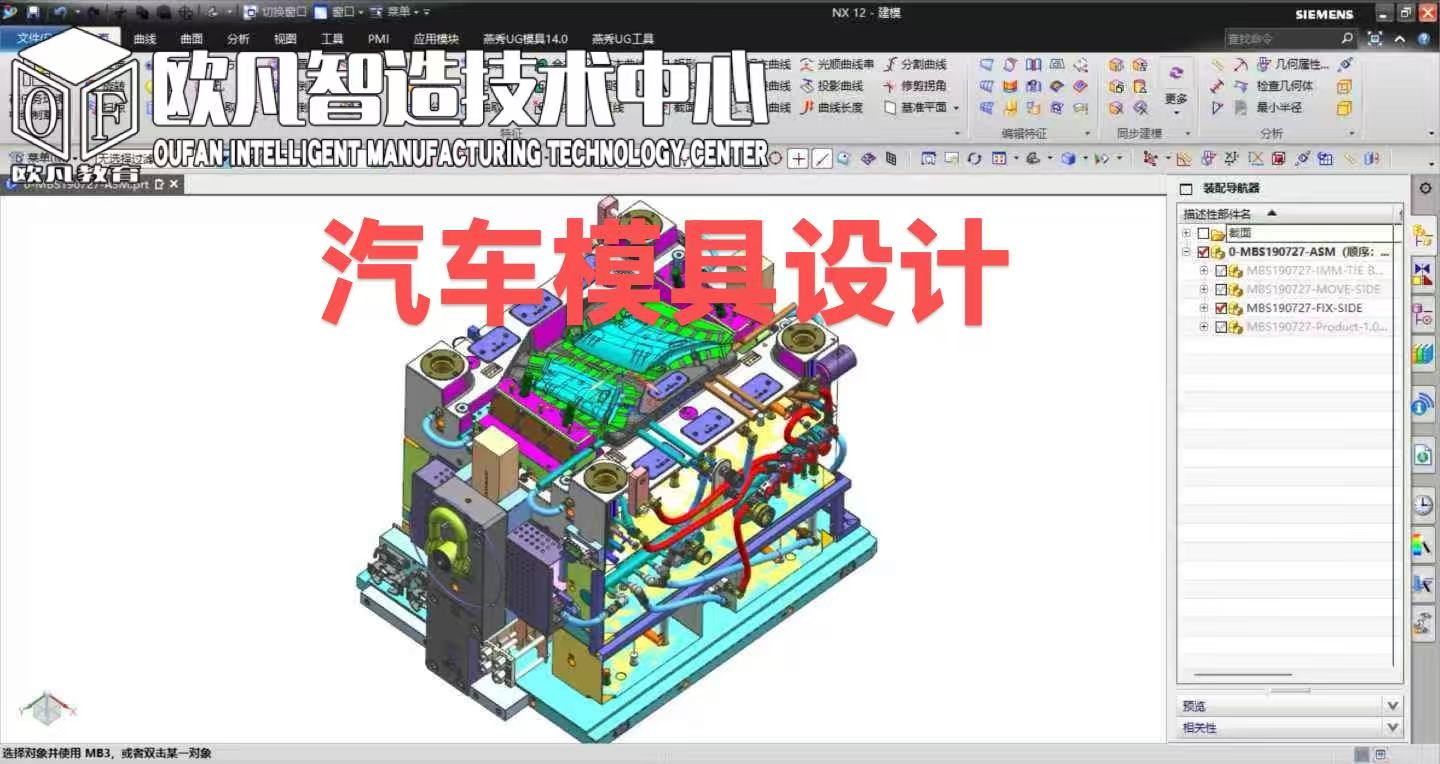Open the History clock icon in sidebar
This screenshot has width=1440, height=764.
[x=1422, y=506]
